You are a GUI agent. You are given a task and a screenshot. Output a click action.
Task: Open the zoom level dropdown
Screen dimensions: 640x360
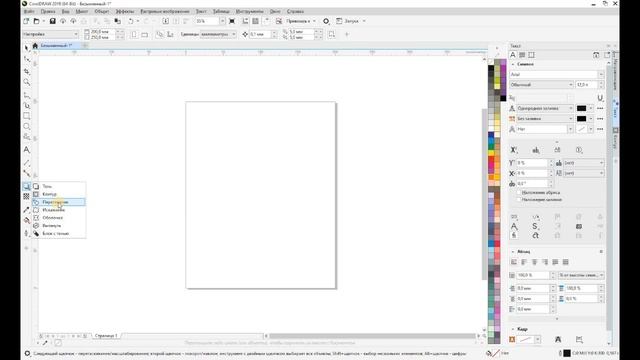222,21
